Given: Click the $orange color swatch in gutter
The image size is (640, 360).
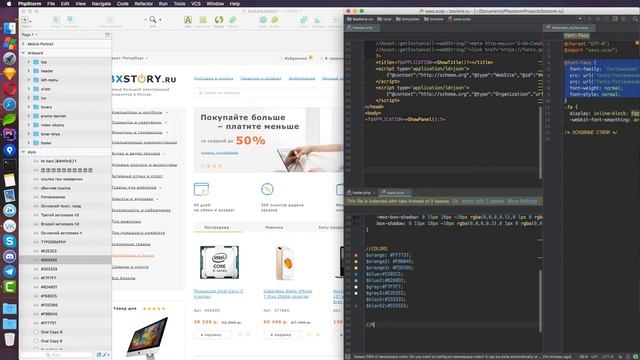Looking at the screenshot, I should click(356, 255).
